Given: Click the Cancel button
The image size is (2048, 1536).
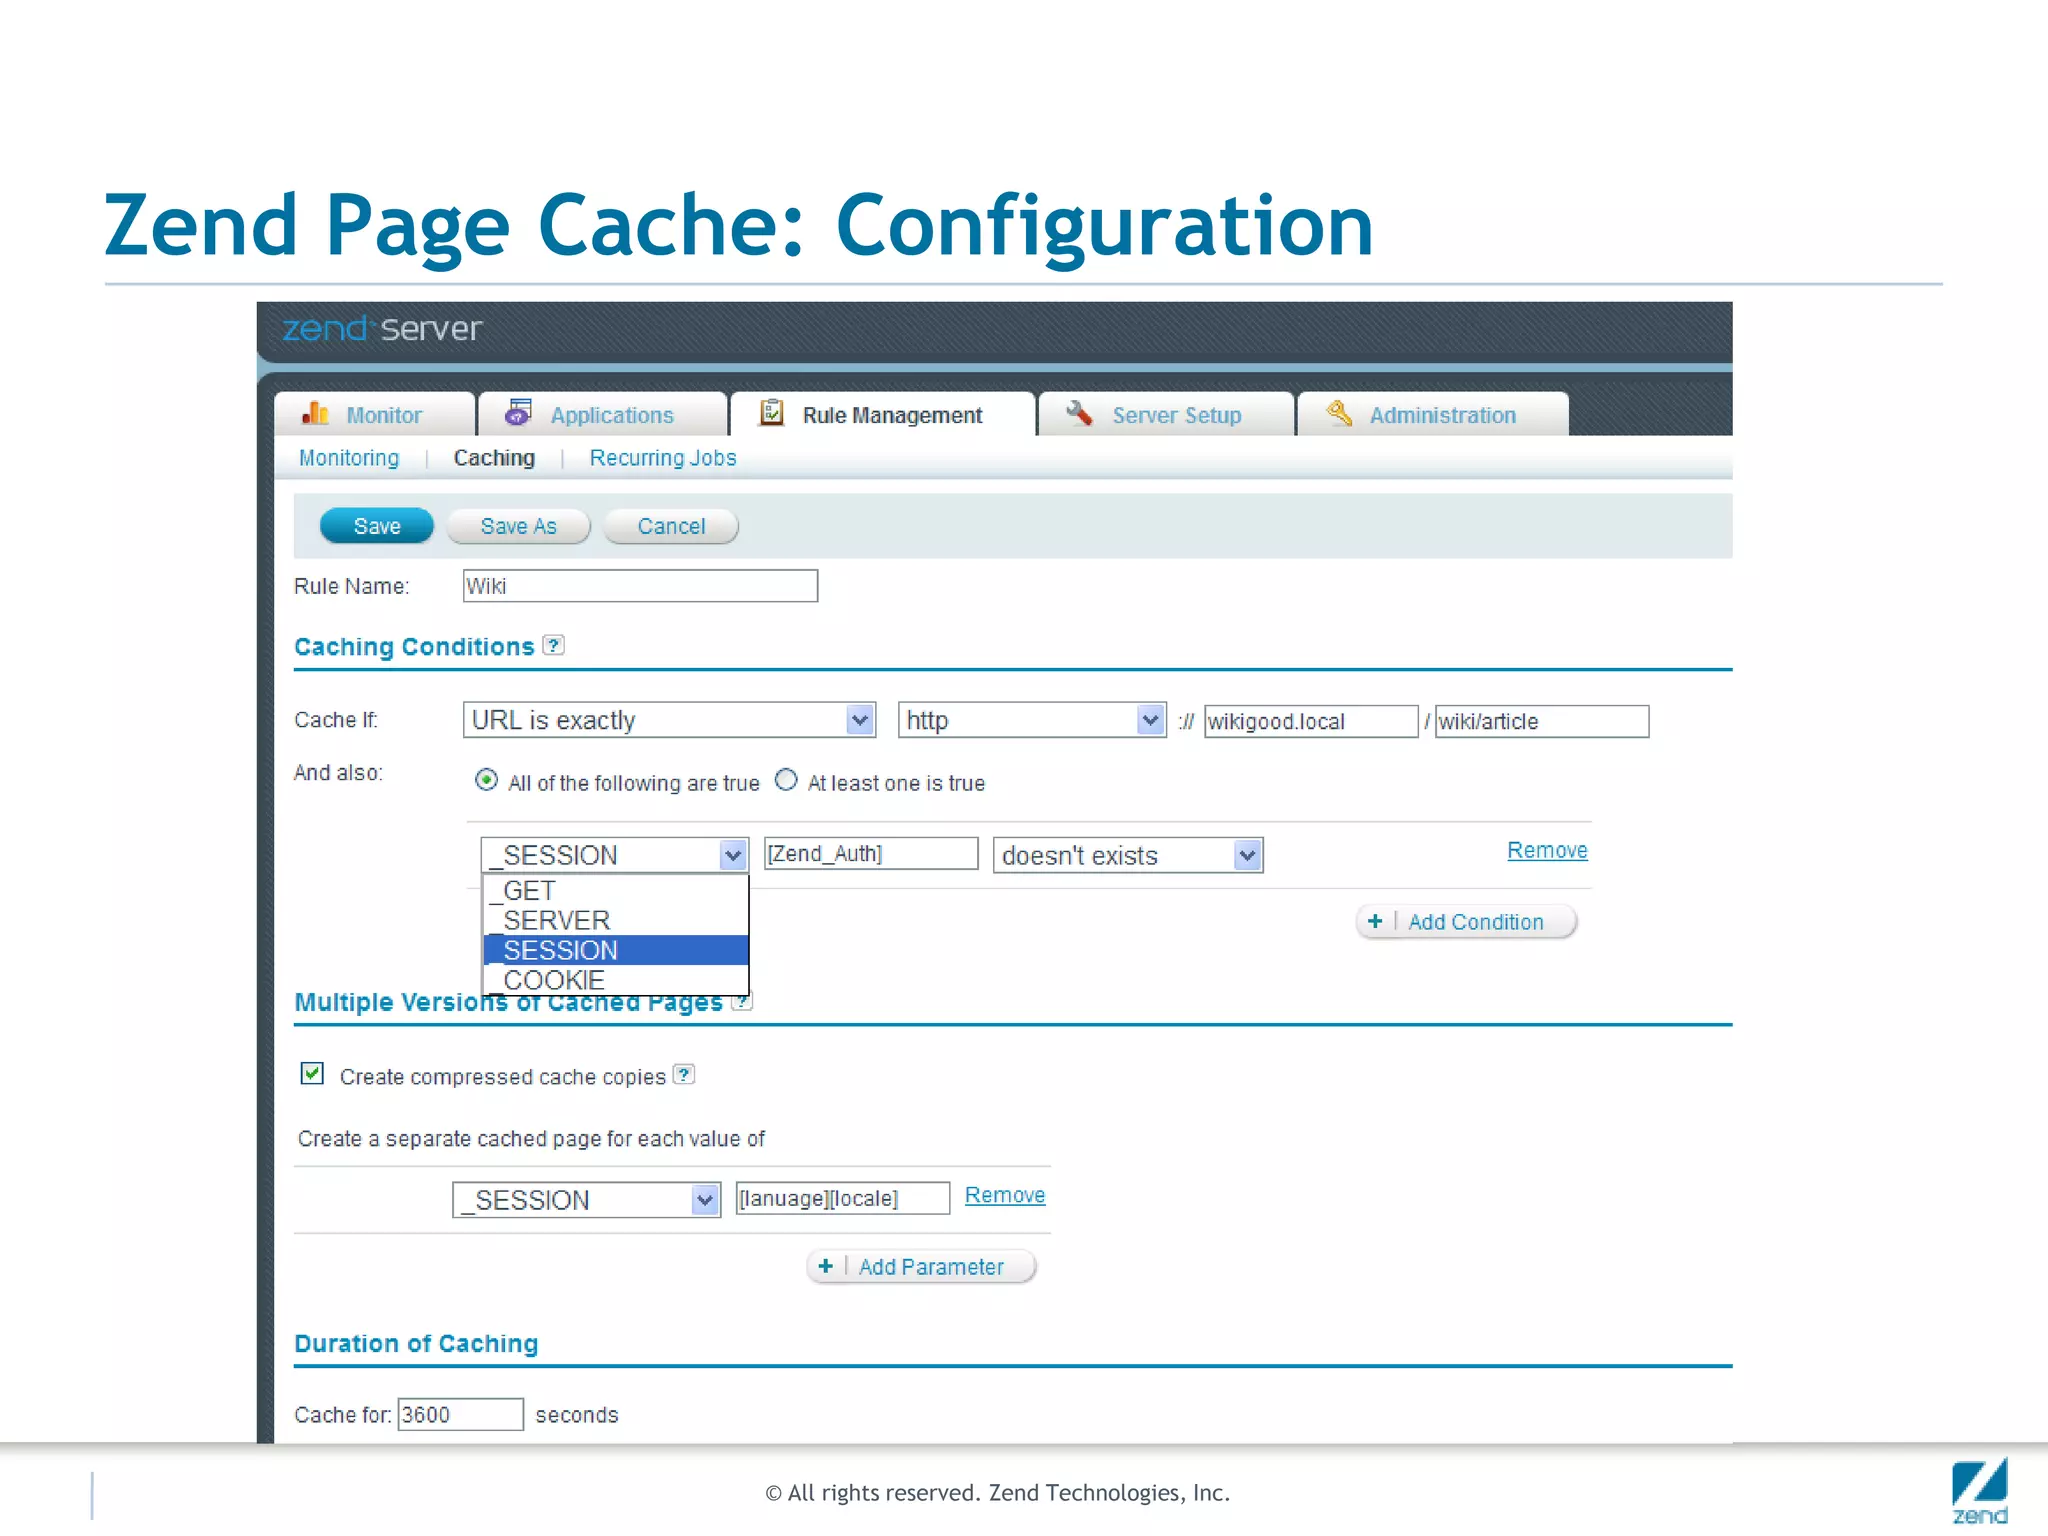Looking at the screenshot, I should pyautogui.click(x=671, y=526).
